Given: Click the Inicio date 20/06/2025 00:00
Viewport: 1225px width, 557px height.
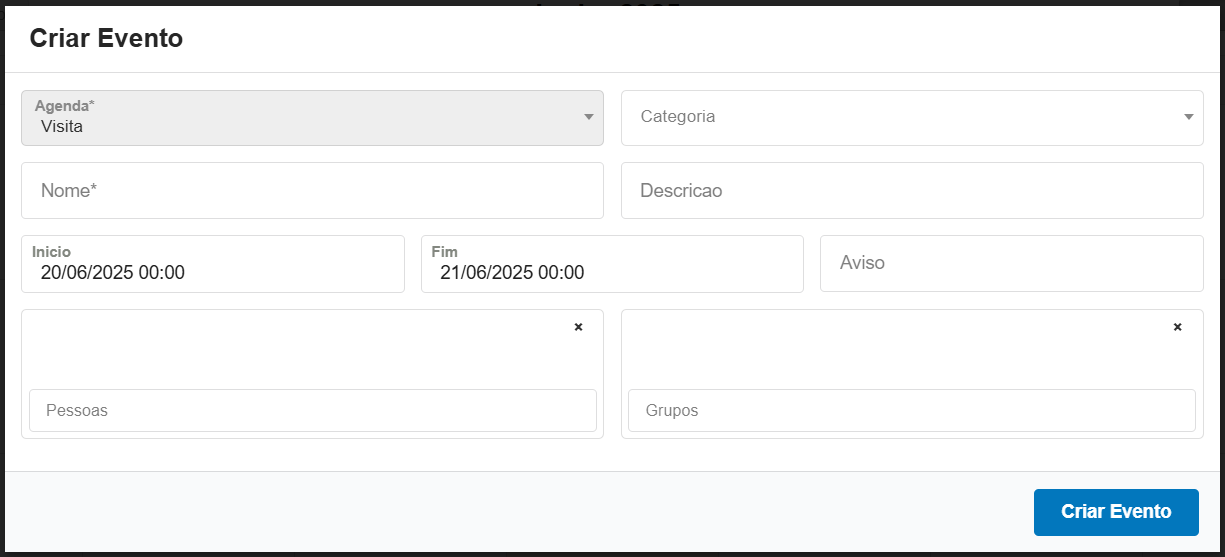Looking at the screenshot, I should (x=113, y=273).
